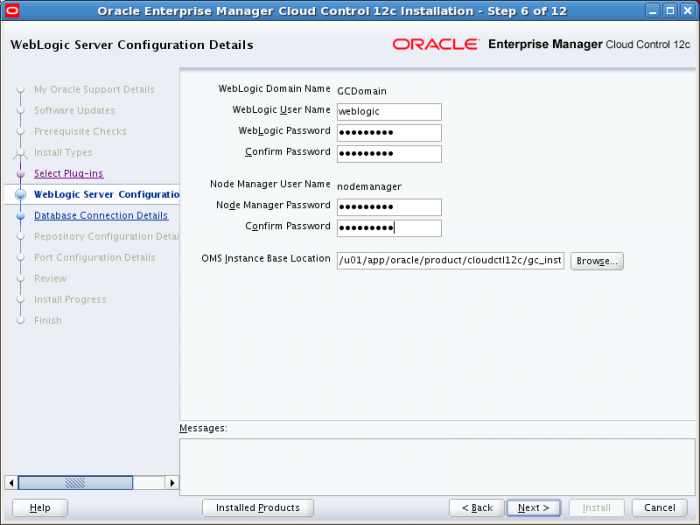
Task: Click the nodemanager user name value
Action: [x=369, y=187]
